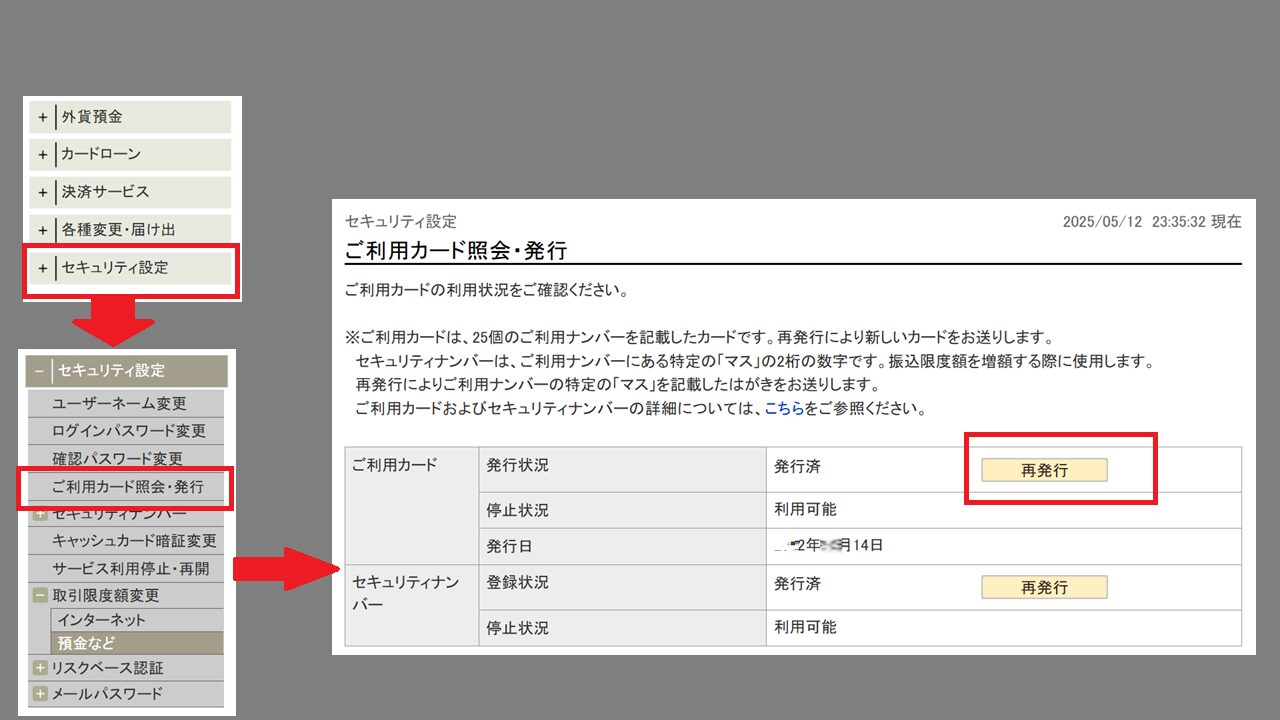This screenshot has height=720, width=1280.
Task: Select インターネット under 取引限度額変更
Action: pos(137,620)
